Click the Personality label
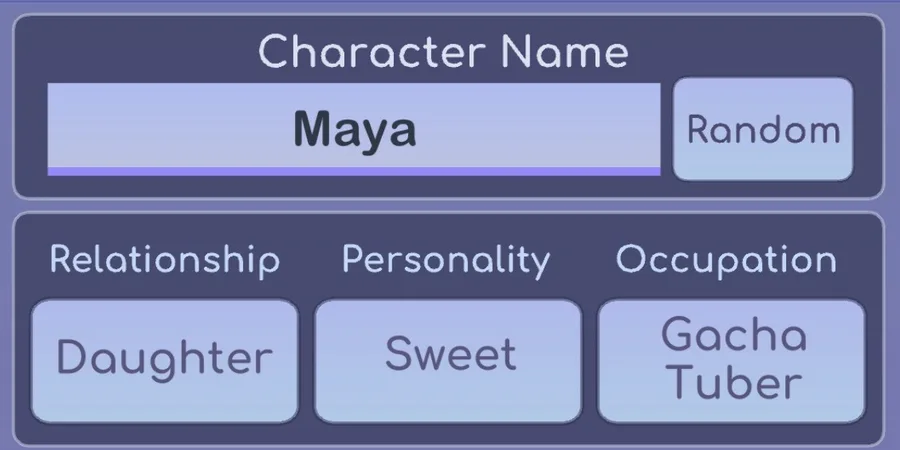 pos(446,261)
